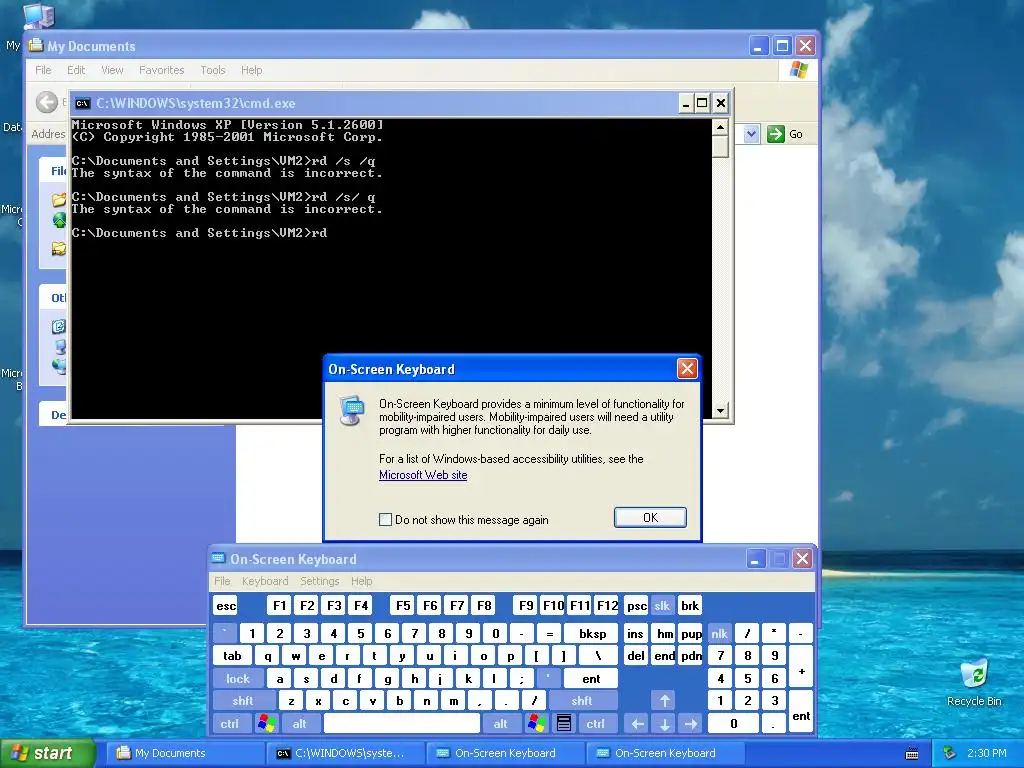Toggle the left alt key
The width and height of the screenshot is (1024, 768).
(300, 723)
